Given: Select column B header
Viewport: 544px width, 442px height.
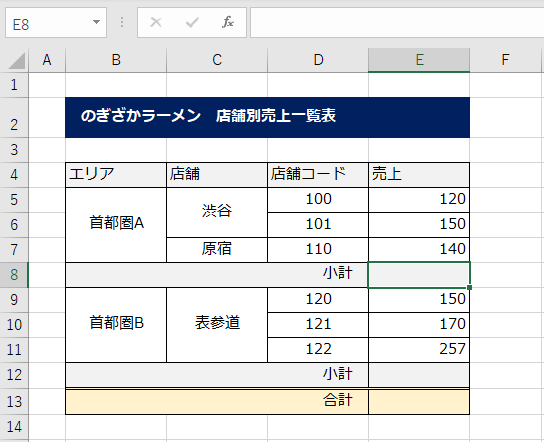Looking at the screenshot, I should 116,60.
